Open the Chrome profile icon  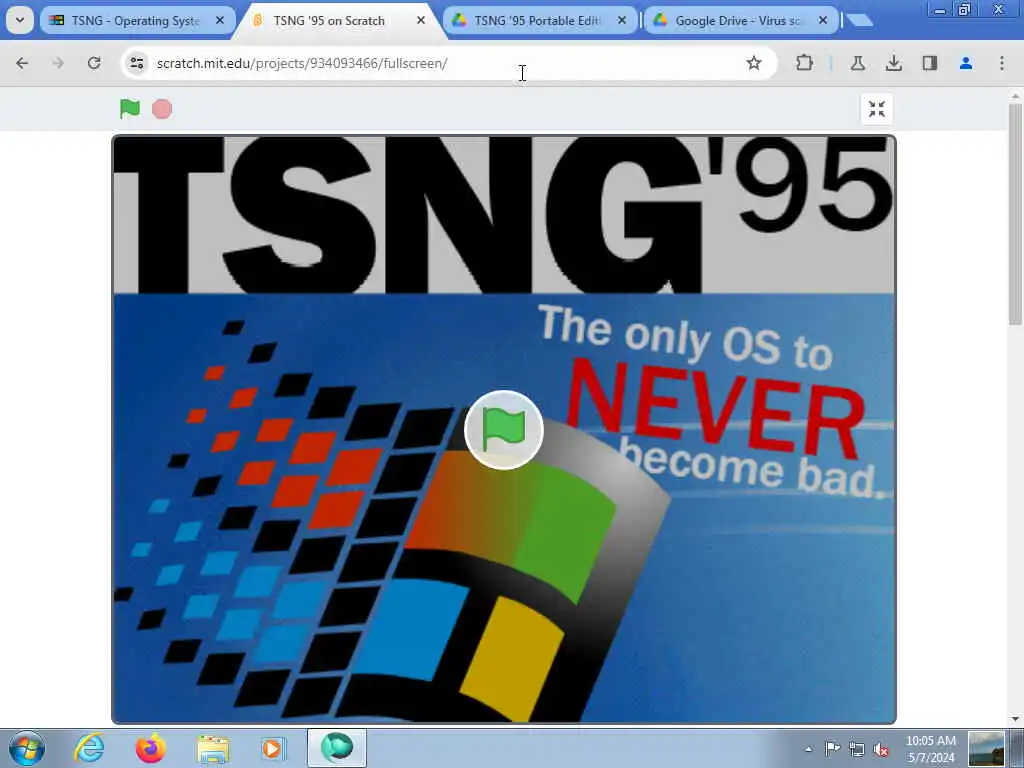coord(965,63)
